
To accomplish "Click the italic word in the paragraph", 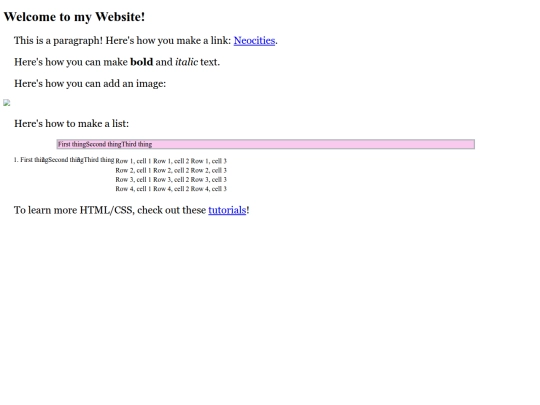I will coord(186,62).
